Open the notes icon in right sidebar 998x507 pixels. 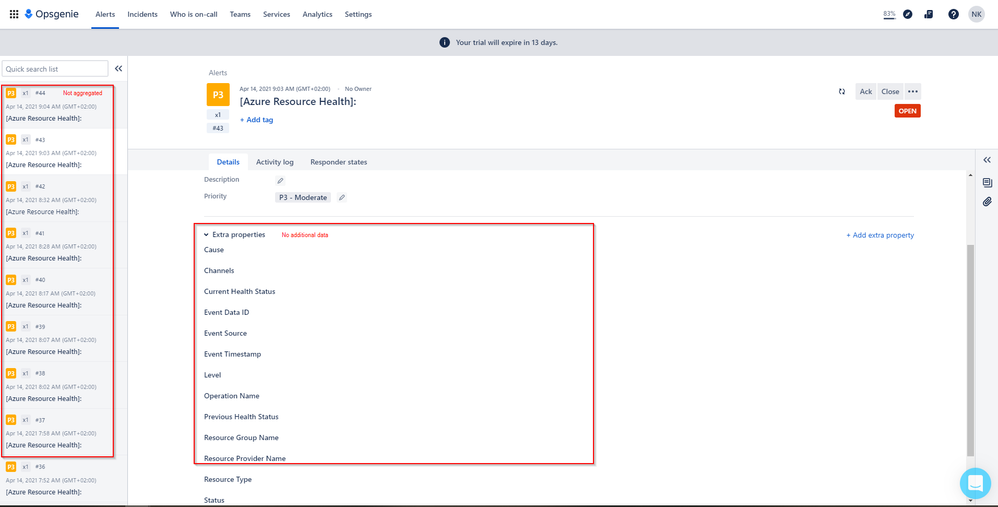click(x=987, y=183)
